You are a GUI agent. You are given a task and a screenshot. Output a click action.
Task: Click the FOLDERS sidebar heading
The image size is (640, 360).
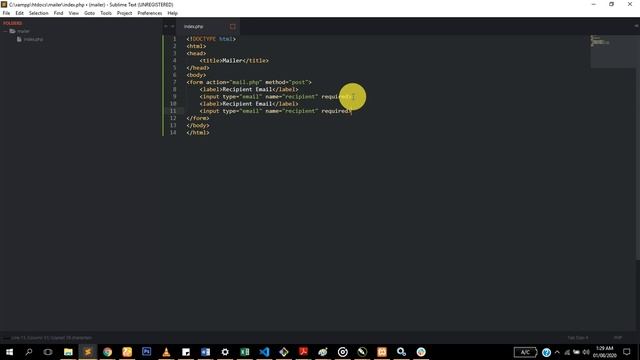13,23
